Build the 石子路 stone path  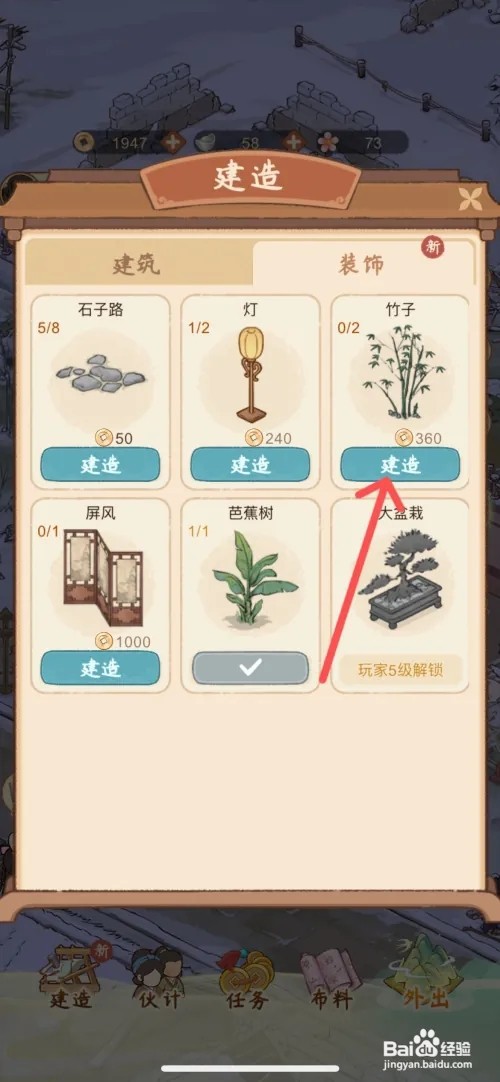pos(100,464)
